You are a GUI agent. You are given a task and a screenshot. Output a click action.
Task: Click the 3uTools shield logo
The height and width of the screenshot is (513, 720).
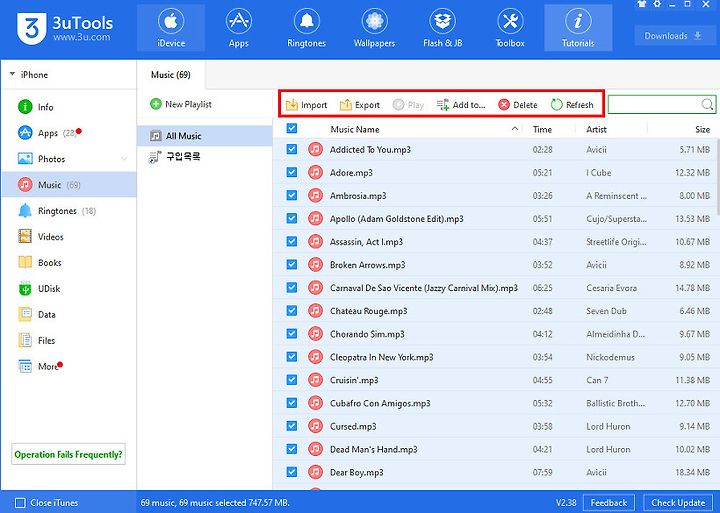click(31, 28)
